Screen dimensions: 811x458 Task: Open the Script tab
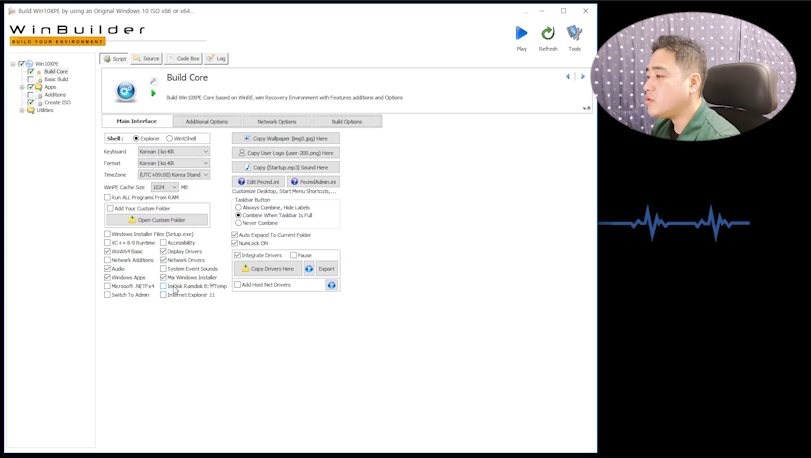(114, 58)
